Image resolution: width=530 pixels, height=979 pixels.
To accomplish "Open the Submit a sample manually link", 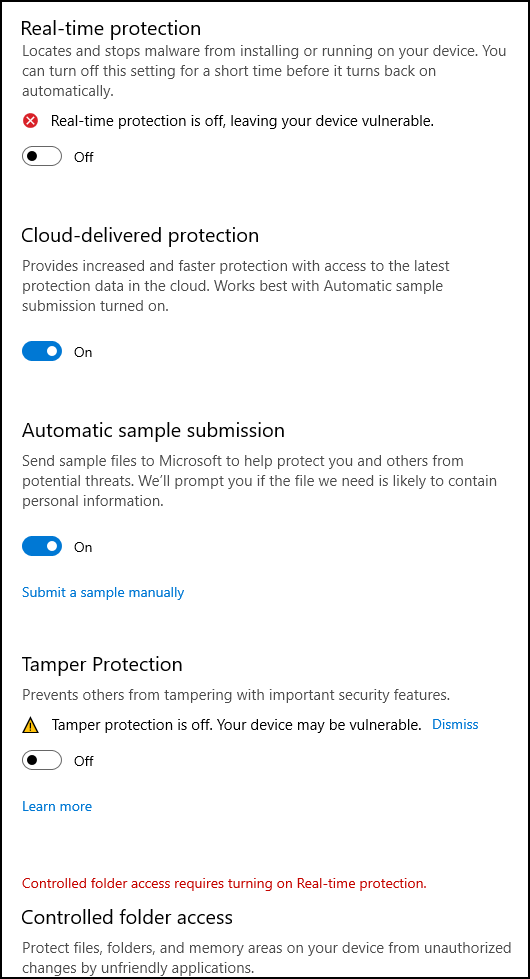I will (x=103, y=592).
